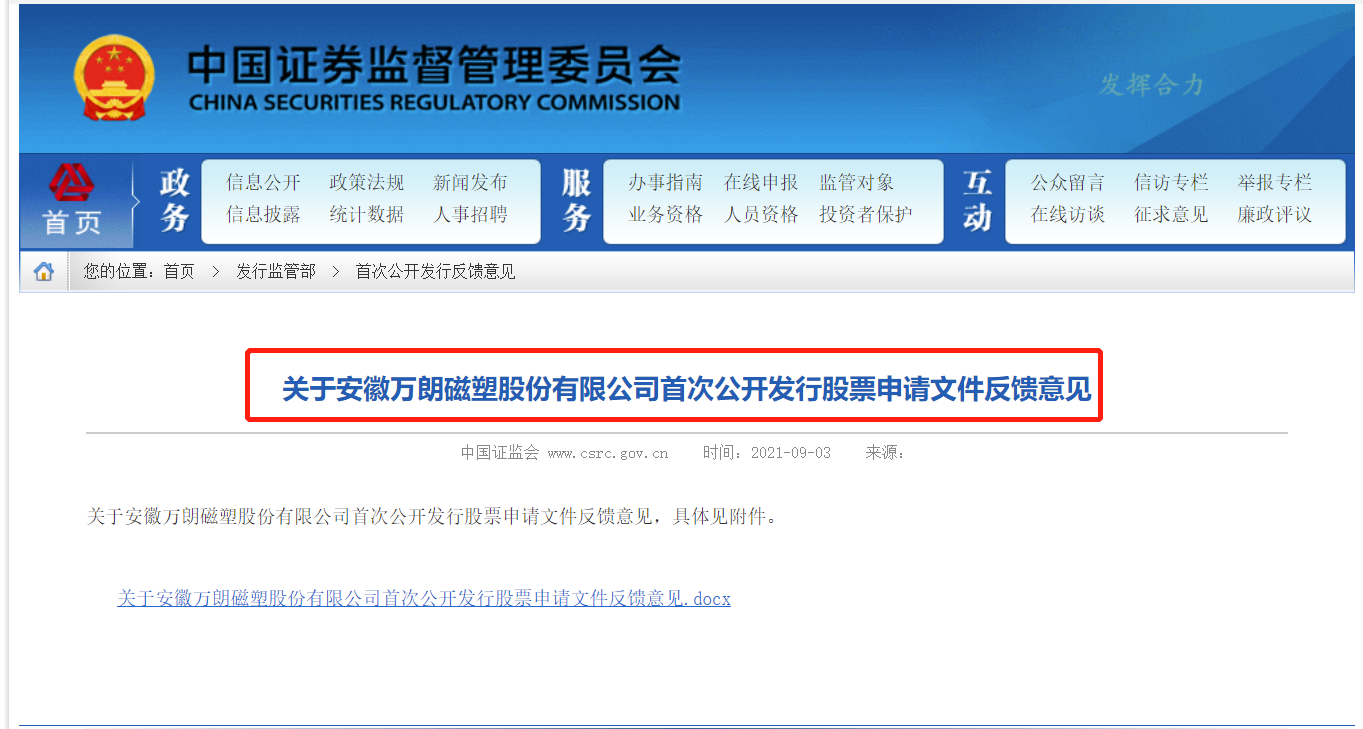This screenshot has height=729, width=1363.
Task: Select 在线申报 service entry
Action: [760, 182]
